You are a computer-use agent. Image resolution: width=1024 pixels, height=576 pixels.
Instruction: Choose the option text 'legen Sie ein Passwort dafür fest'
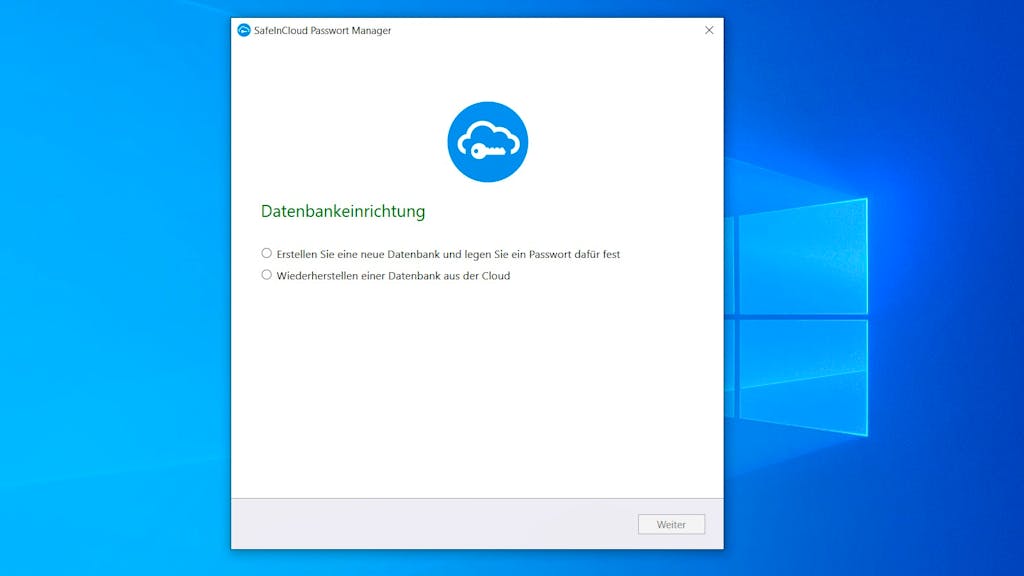542,254
